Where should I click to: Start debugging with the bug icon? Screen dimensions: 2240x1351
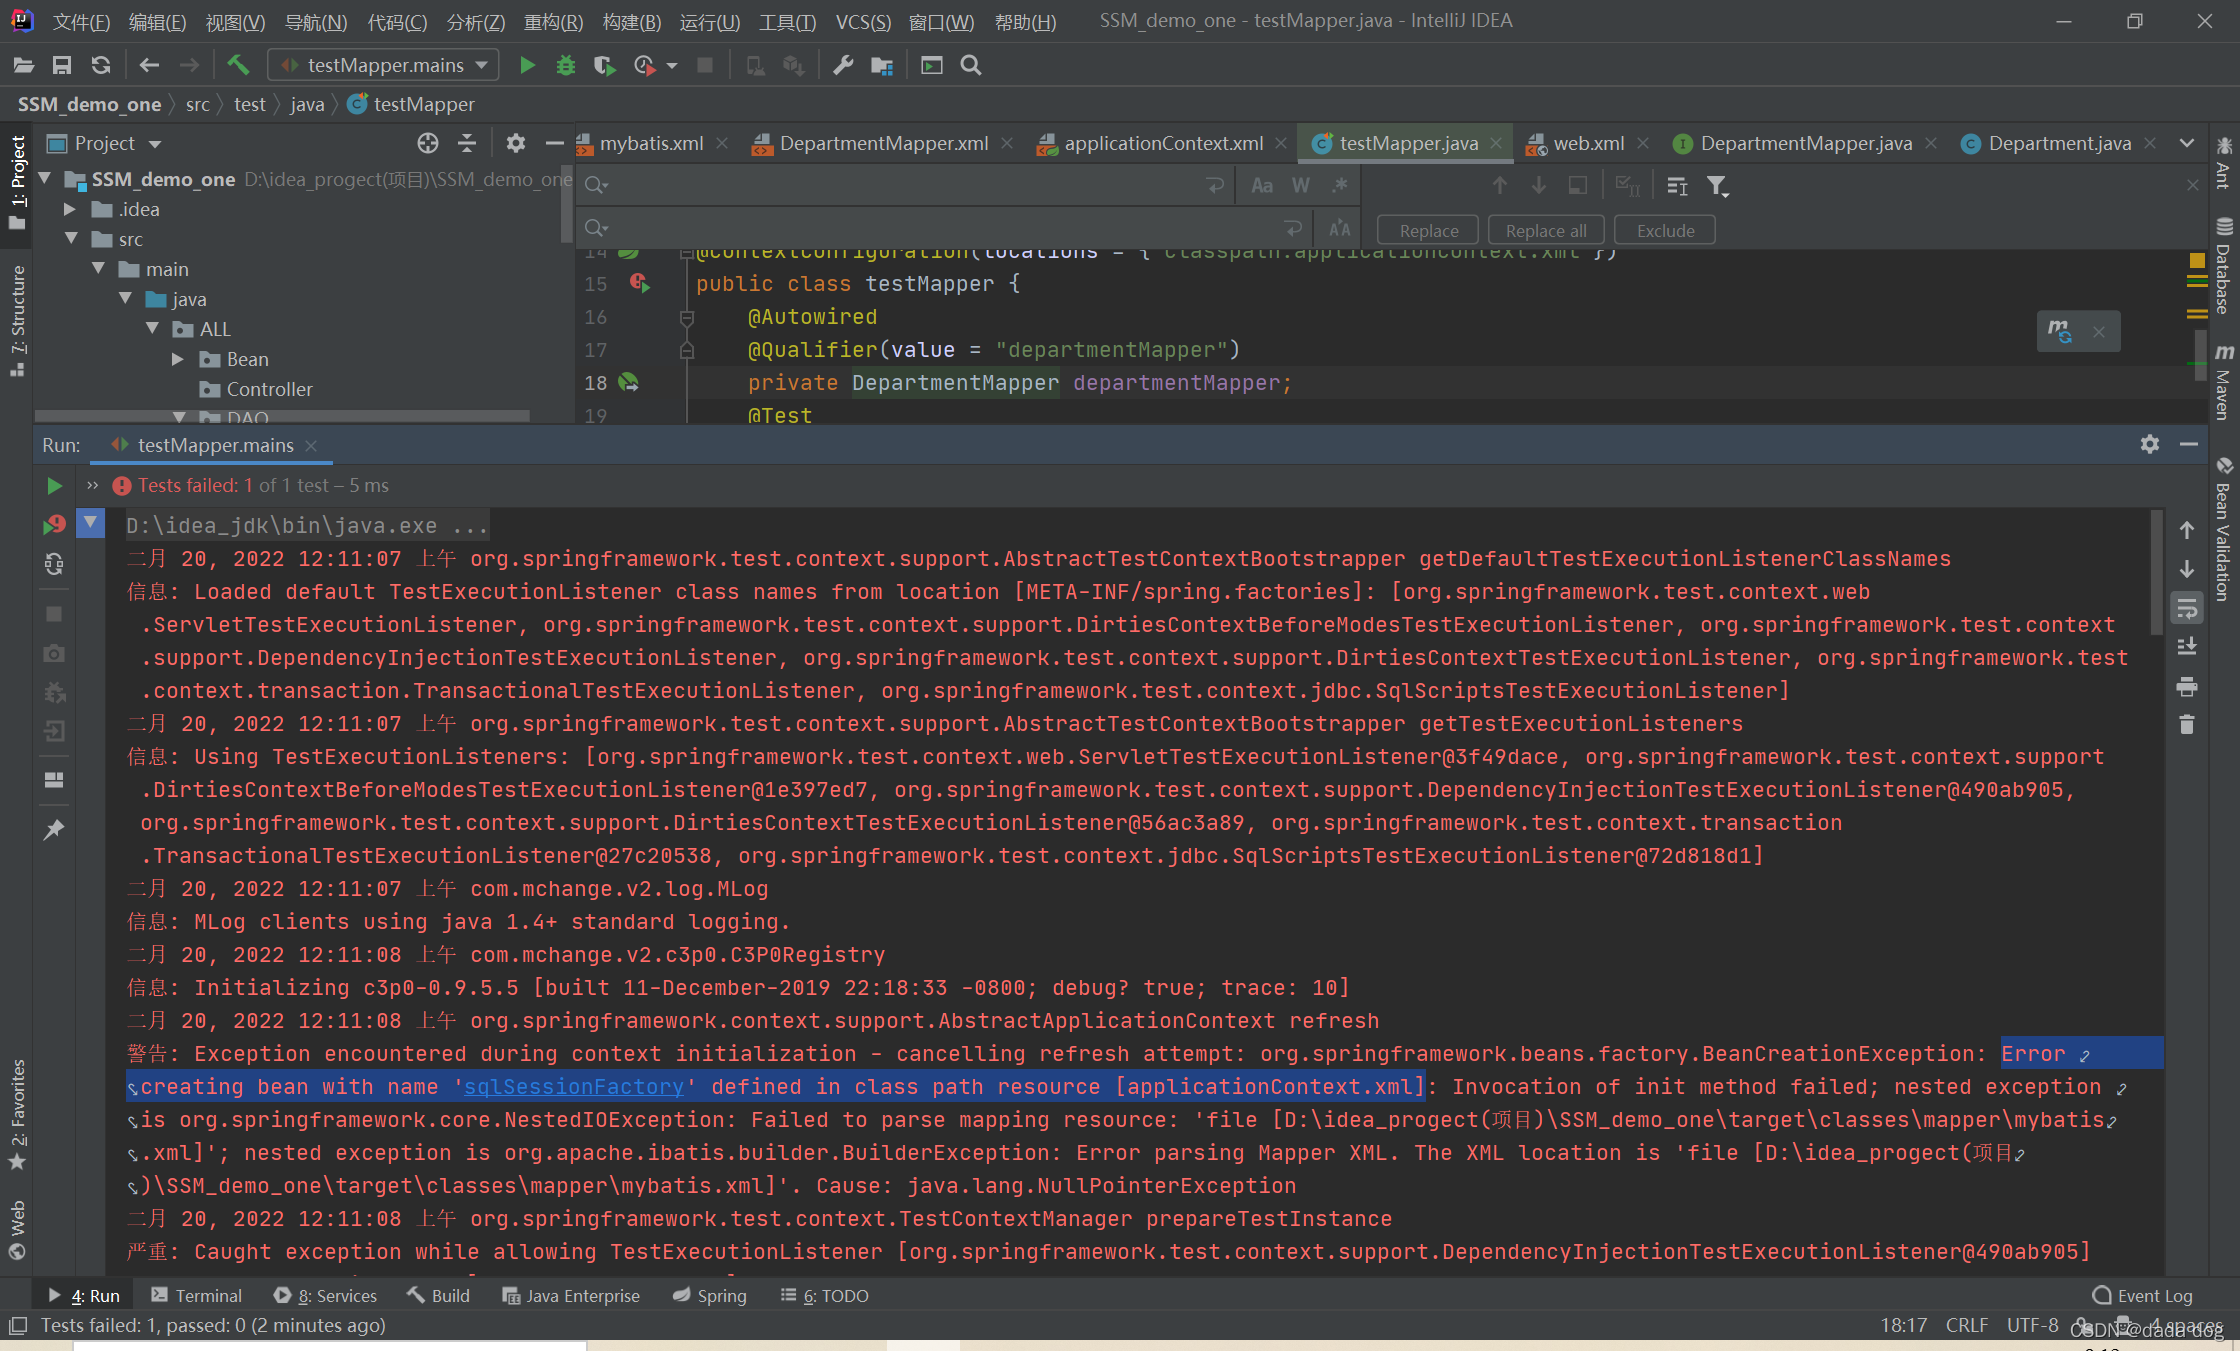[x=565, y=65]
